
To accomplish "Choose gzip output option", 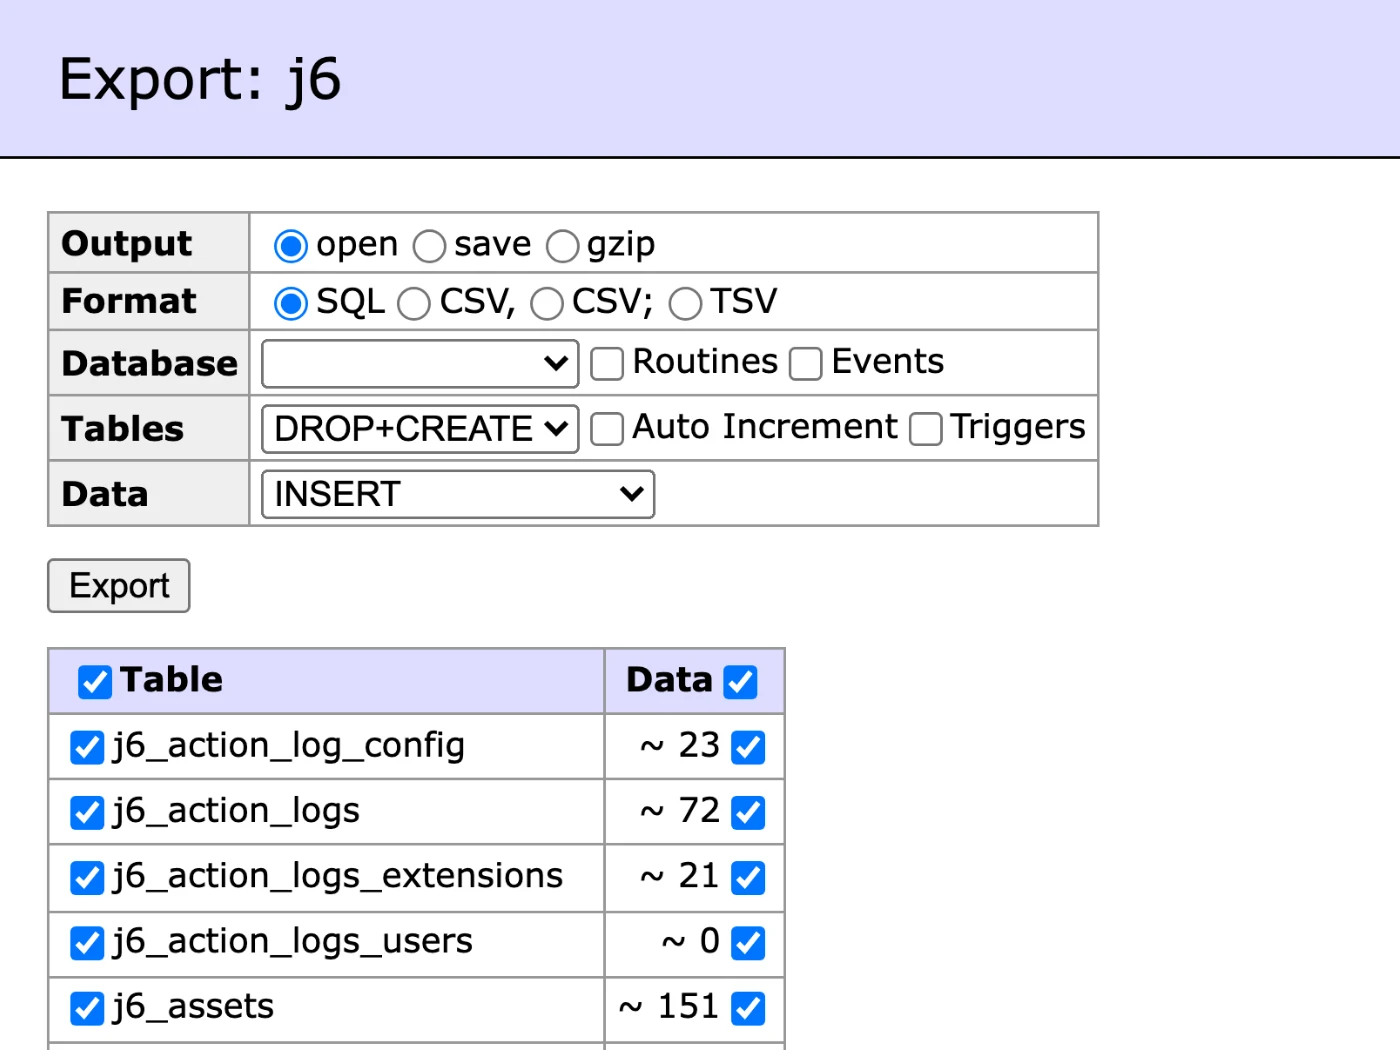I will pos(562,246).
